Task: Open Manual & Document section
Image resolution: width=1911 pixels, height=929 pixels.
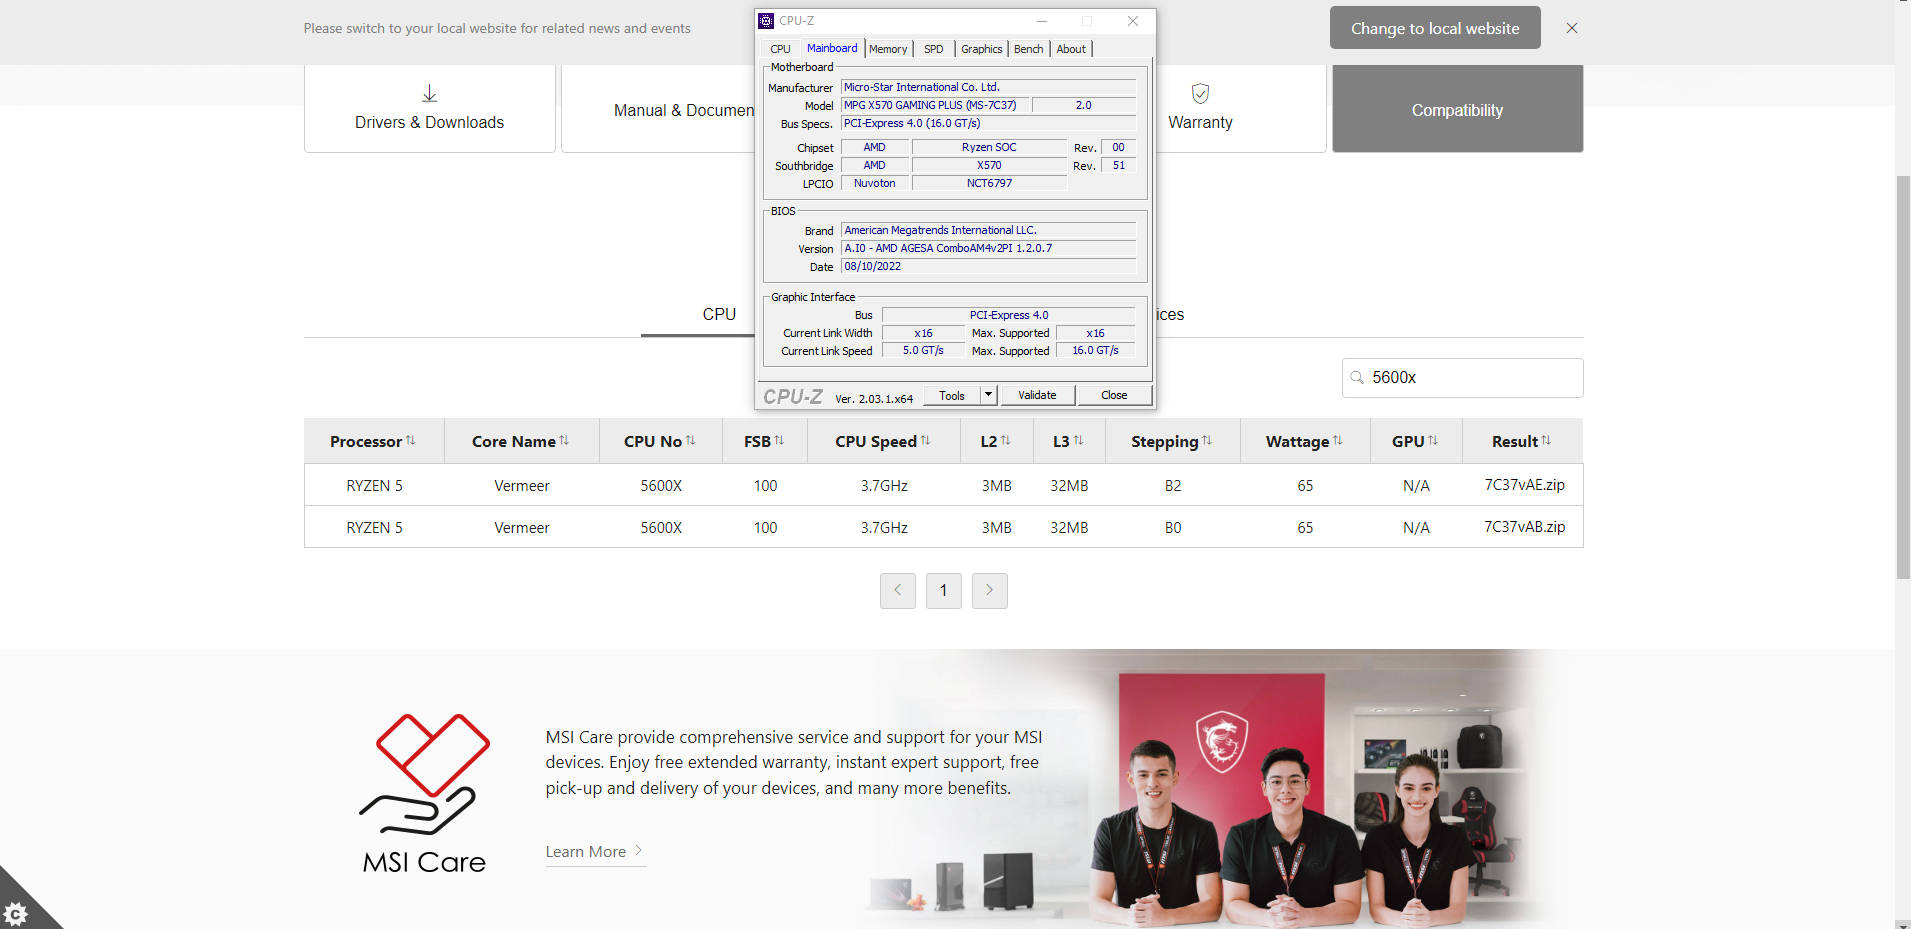Action: 683,110
